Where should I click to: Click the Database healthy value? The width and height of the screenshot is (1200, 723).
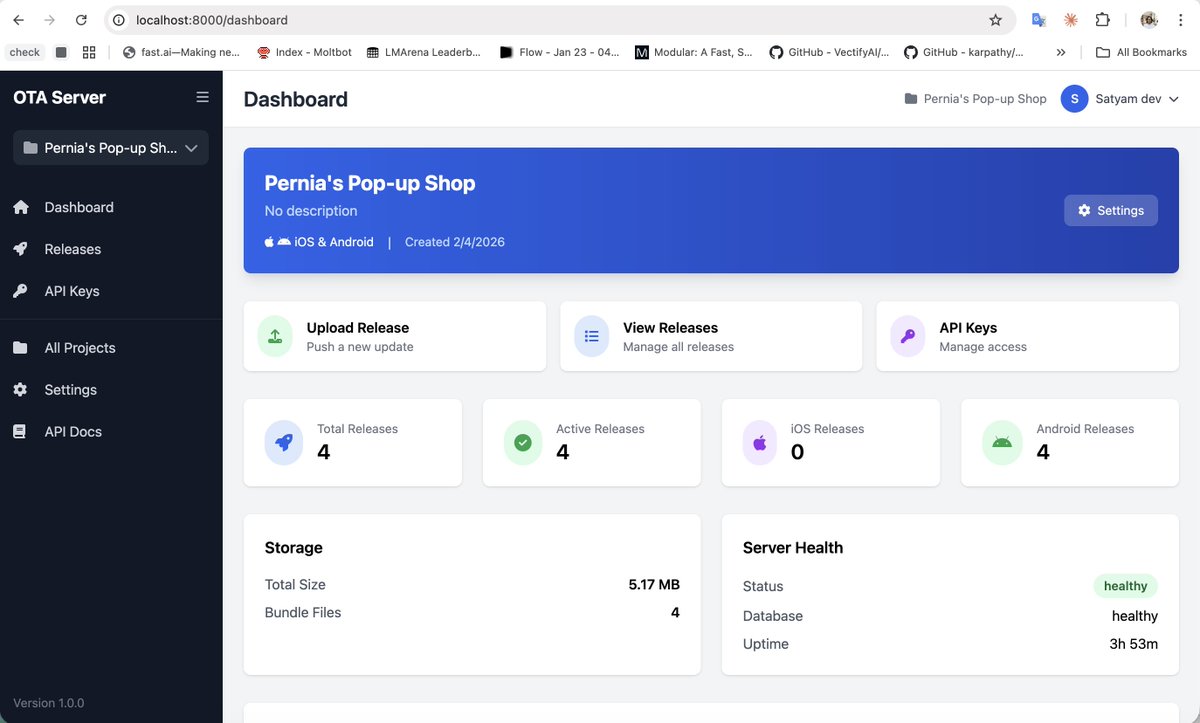[1135, 616]
